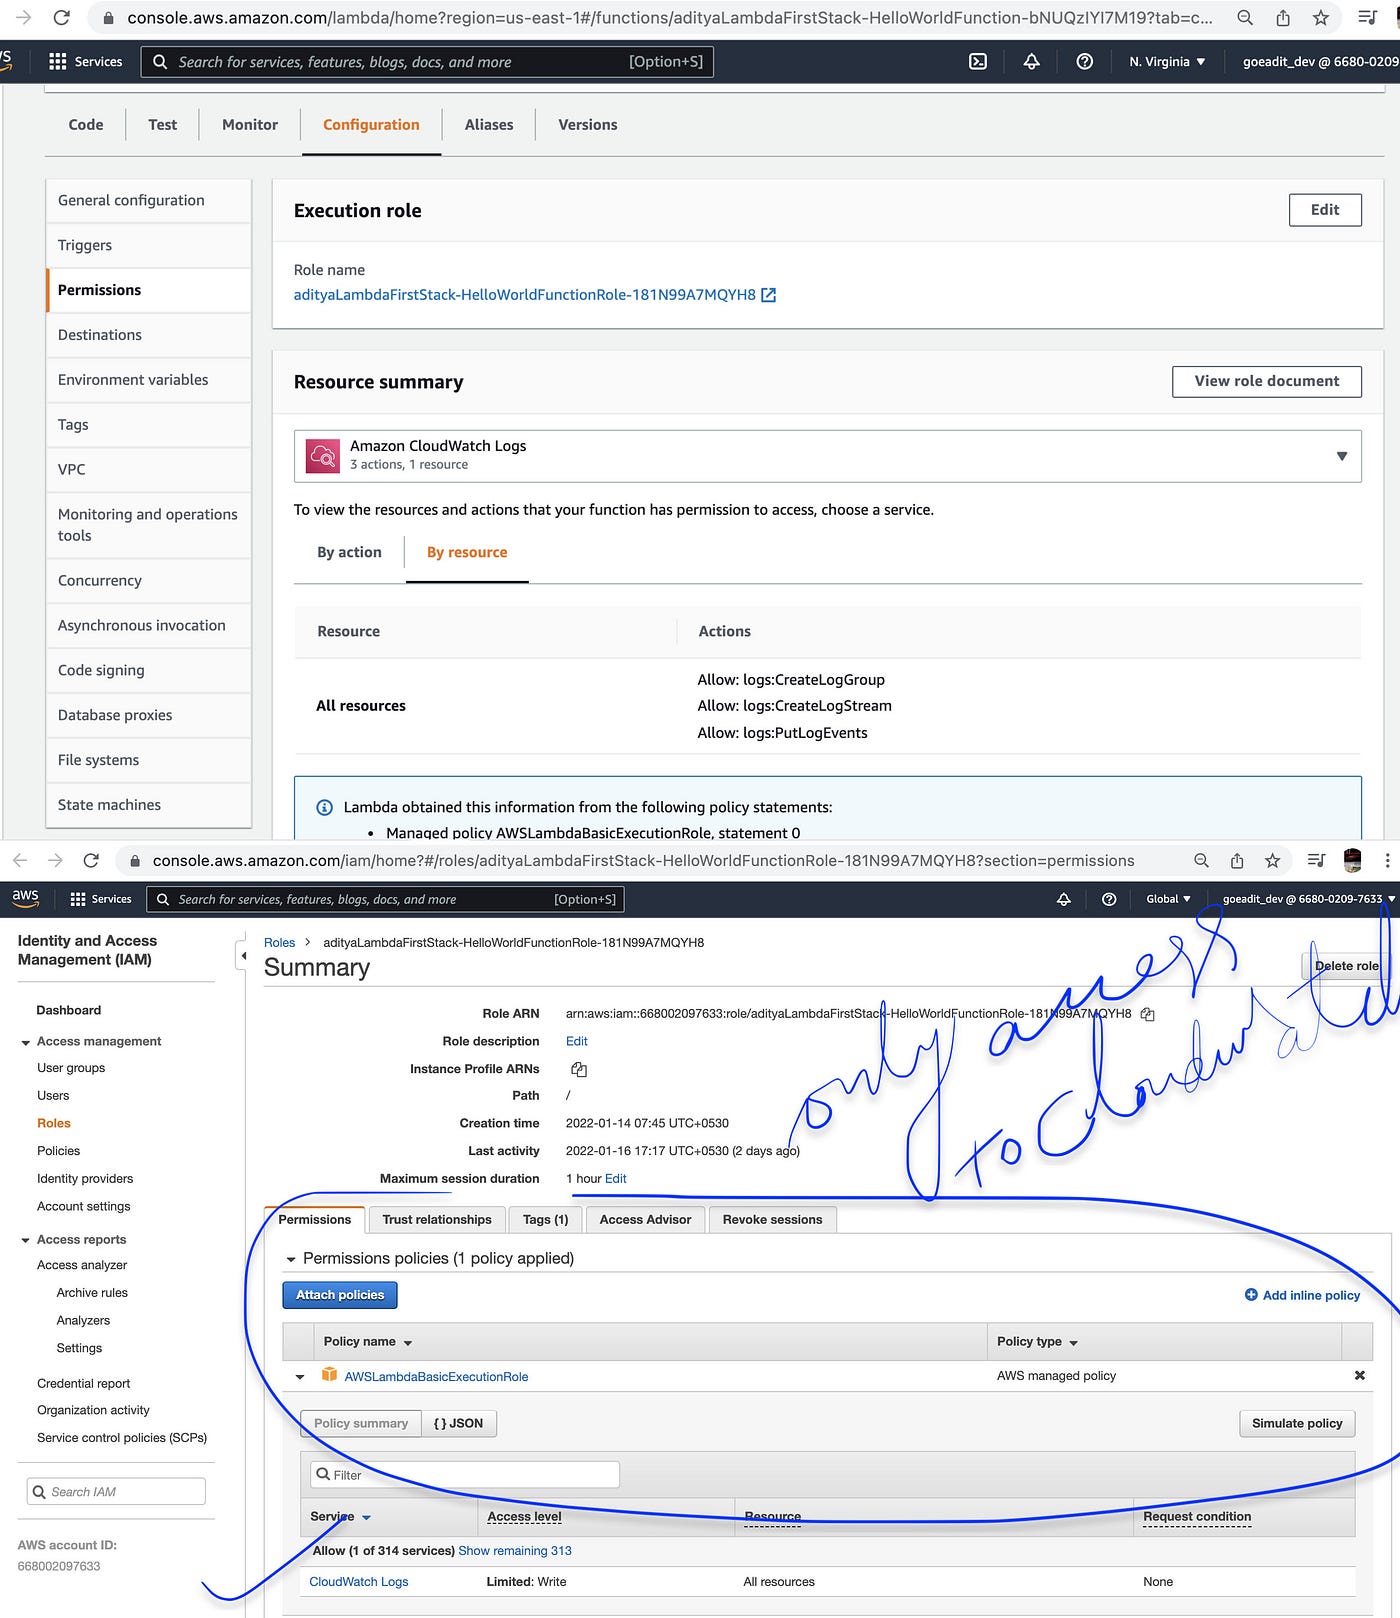Click profile avatar in IAM browser toolbar

pos(1352,860)
